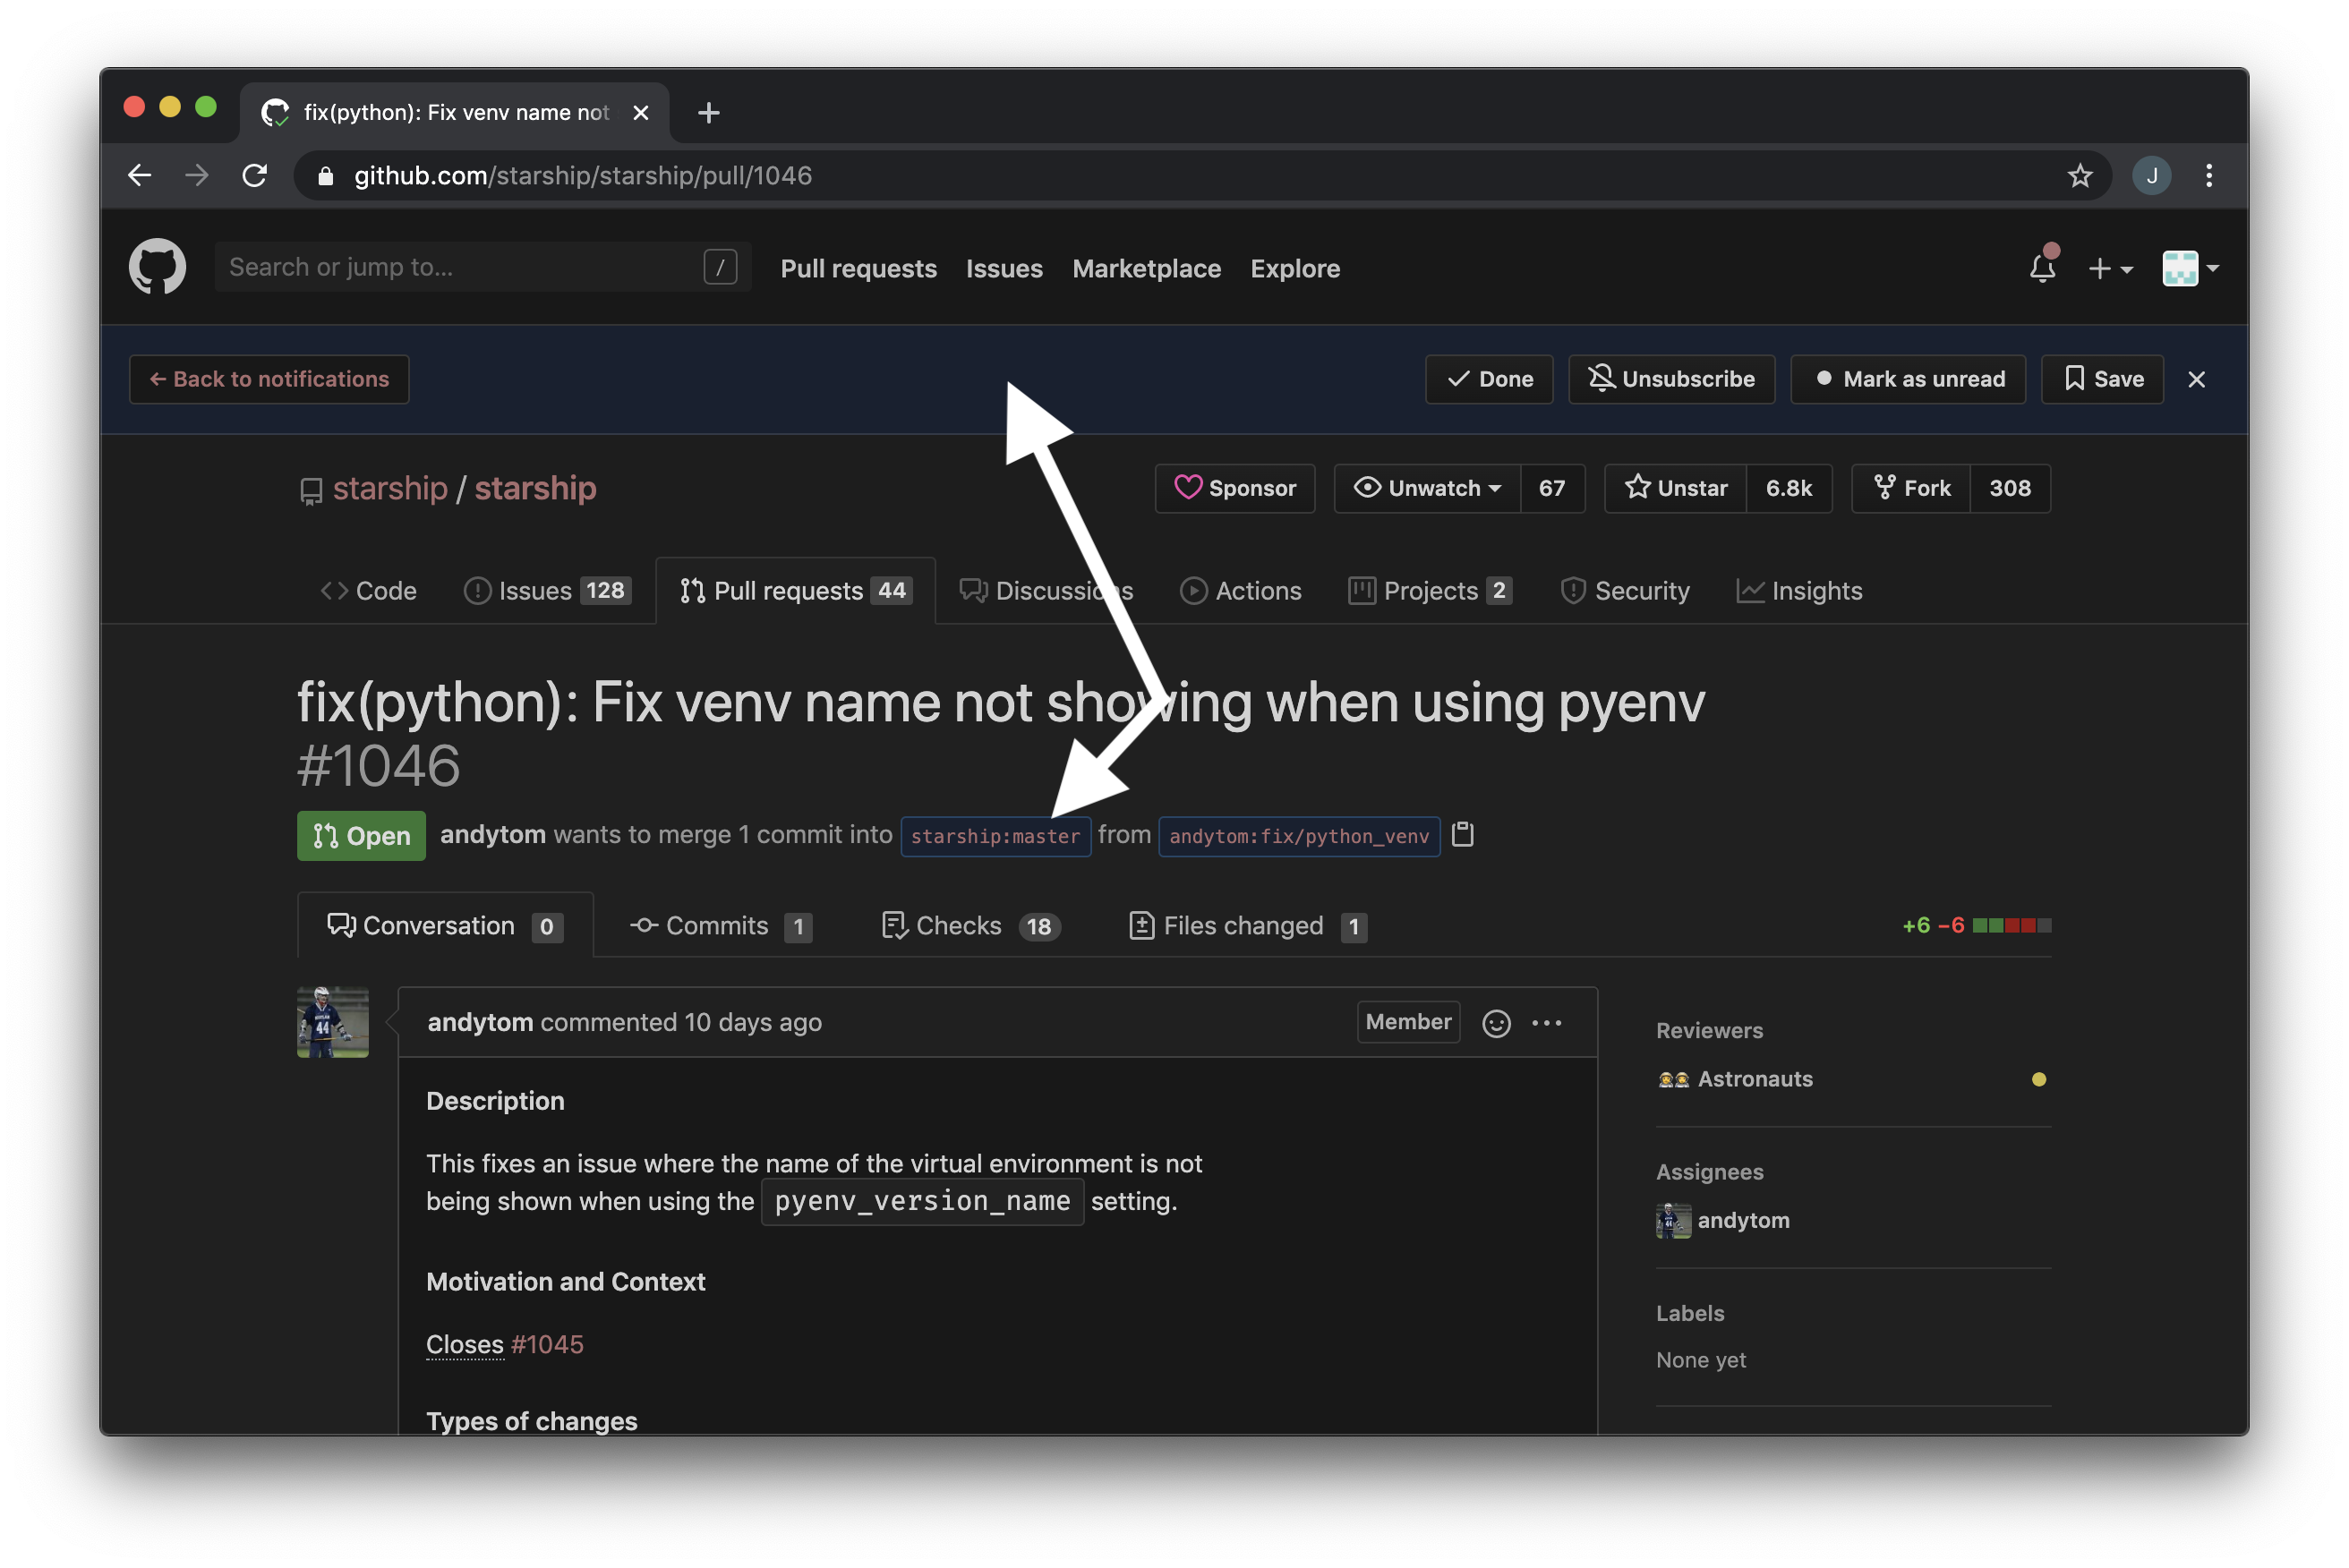Add emoji reaction to andytom's comment
Image resolution: width=2349 pixels, height=1568 pixels.
point(1496,1022)
